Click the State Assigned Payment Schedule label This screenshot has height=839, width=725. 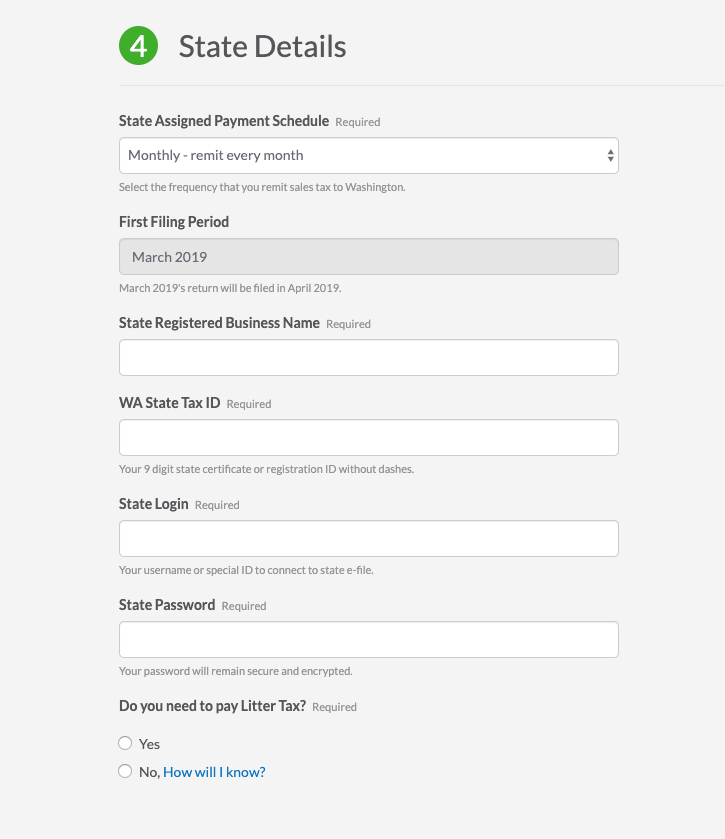224,121
